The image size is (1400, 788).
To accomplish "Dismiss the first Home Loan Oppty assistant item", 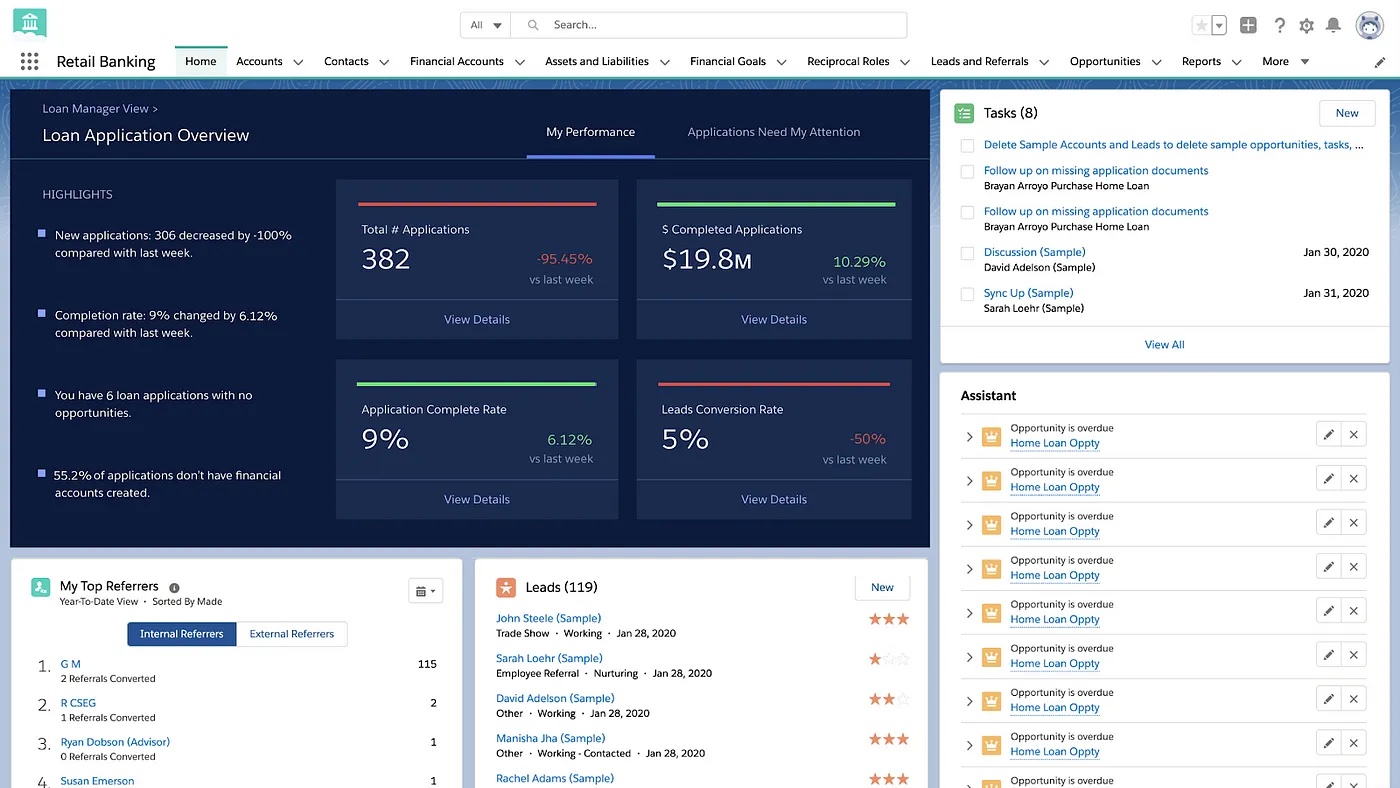I will (x=1353, y=435).
